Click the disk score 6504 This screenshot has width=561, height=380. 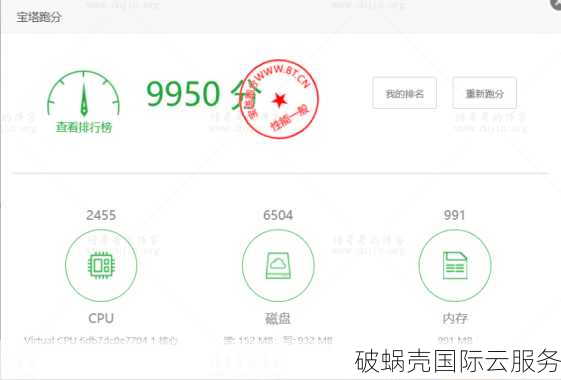[x=278, y=215]
